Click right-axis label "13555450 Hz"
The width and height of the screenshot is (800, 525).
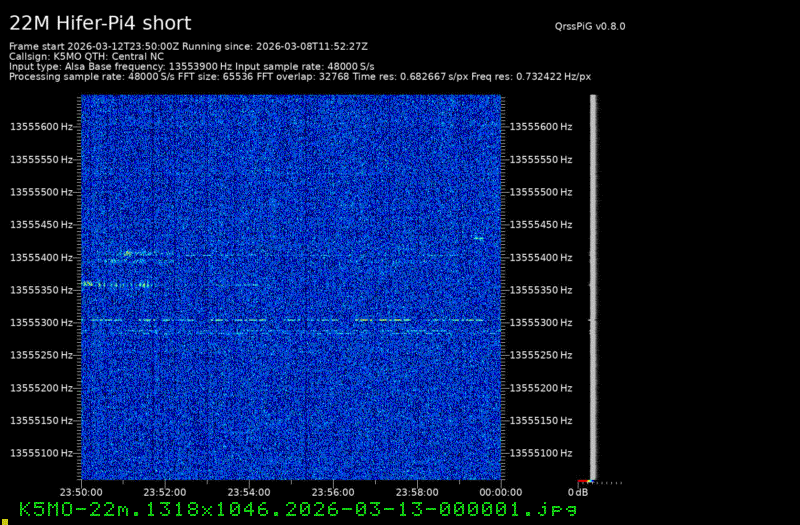541,225
